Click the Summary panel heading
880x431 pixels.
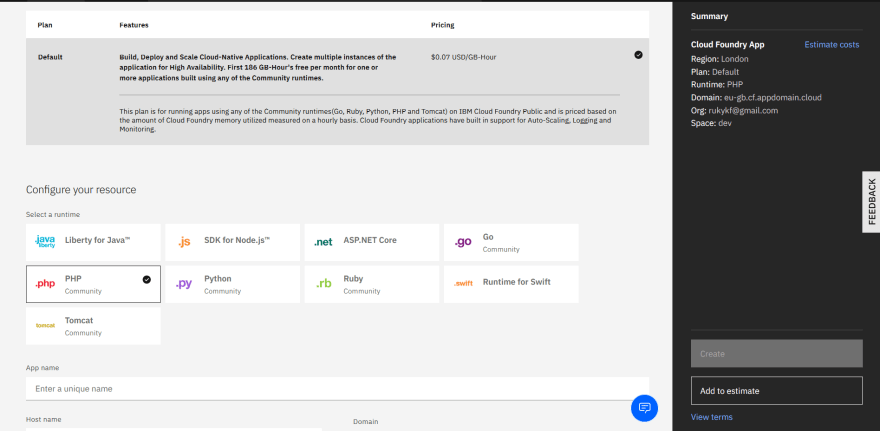point(709,16)
